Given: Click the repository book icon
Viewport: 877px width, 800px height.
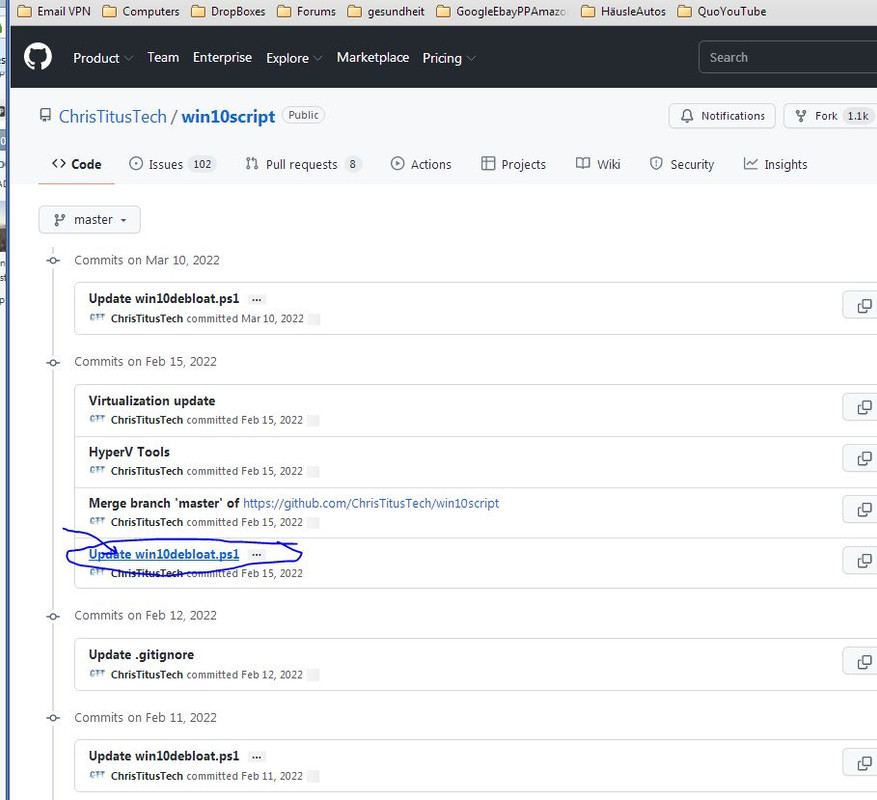Looking at the screenshot, I should pos(45,116).
